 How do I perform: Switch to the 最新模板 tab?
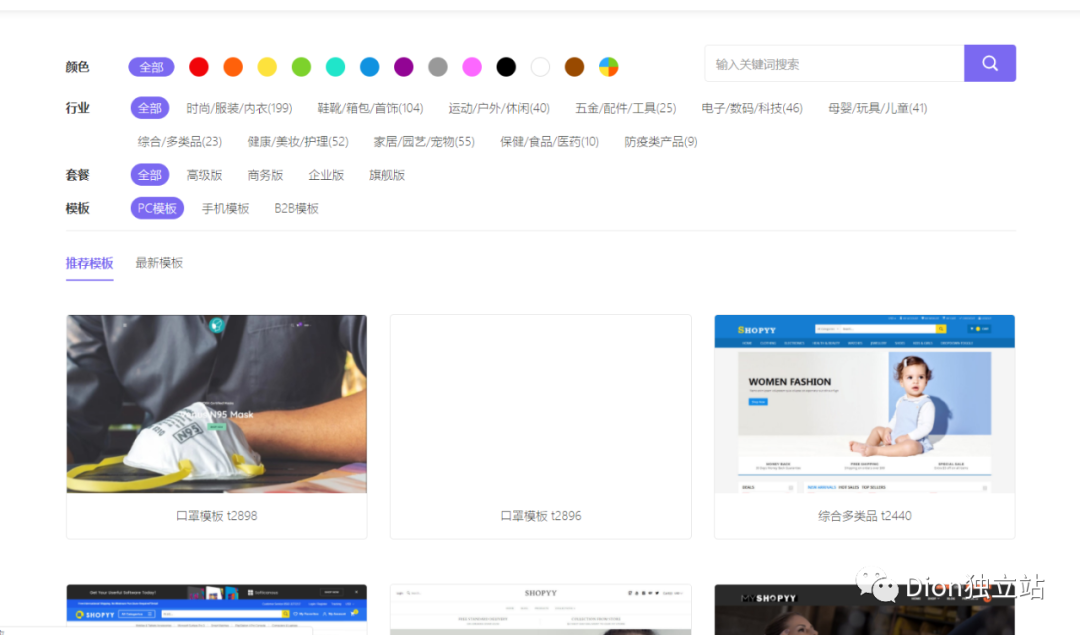pyautogui.click(x=158, y=262)
